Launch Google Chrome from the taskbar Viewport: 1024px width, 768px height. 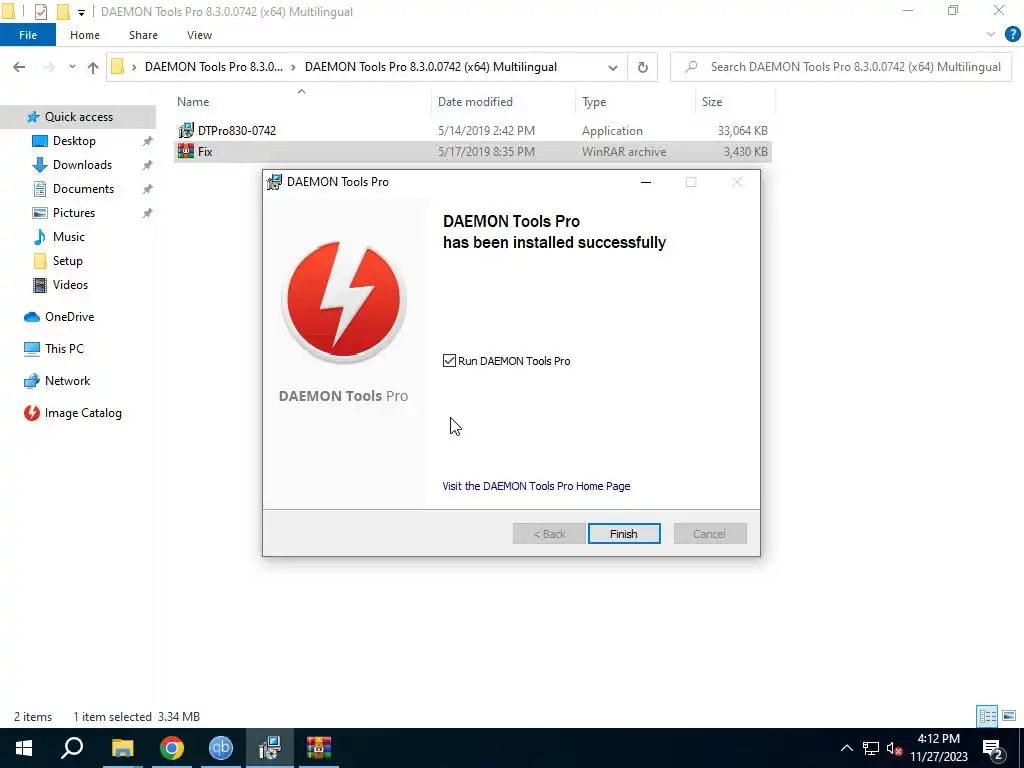click(172, 748)
